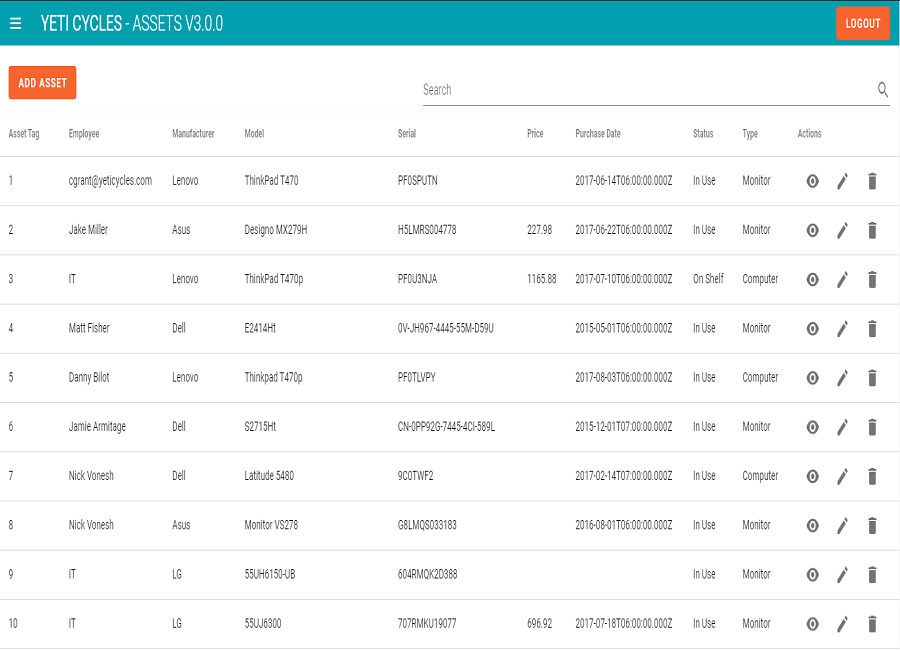Sort by Asset Tag column header
900x650 pixels.
[24, 134]
